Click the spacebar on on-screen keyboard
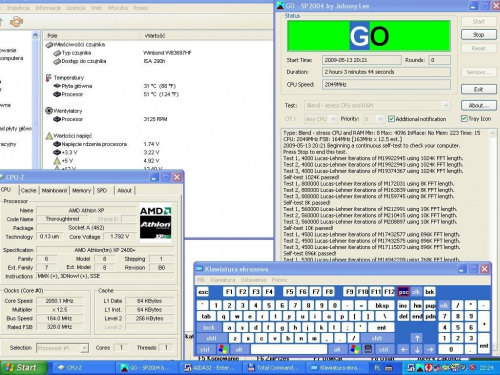500x375 pixels. click(289, 349)
